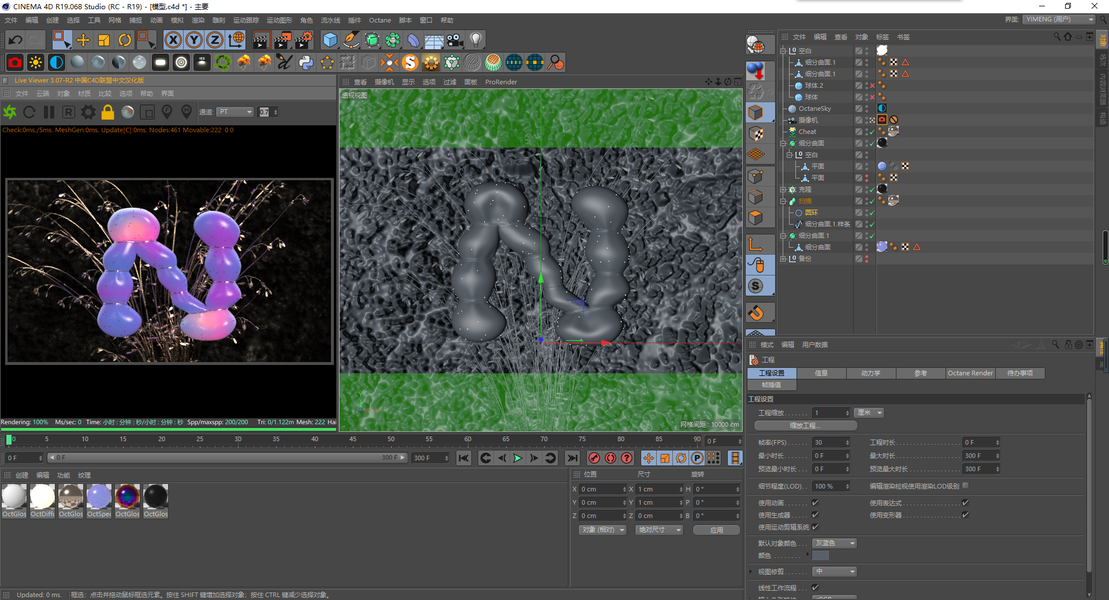
Task: Click the light bulb icon
Action: 476,40
